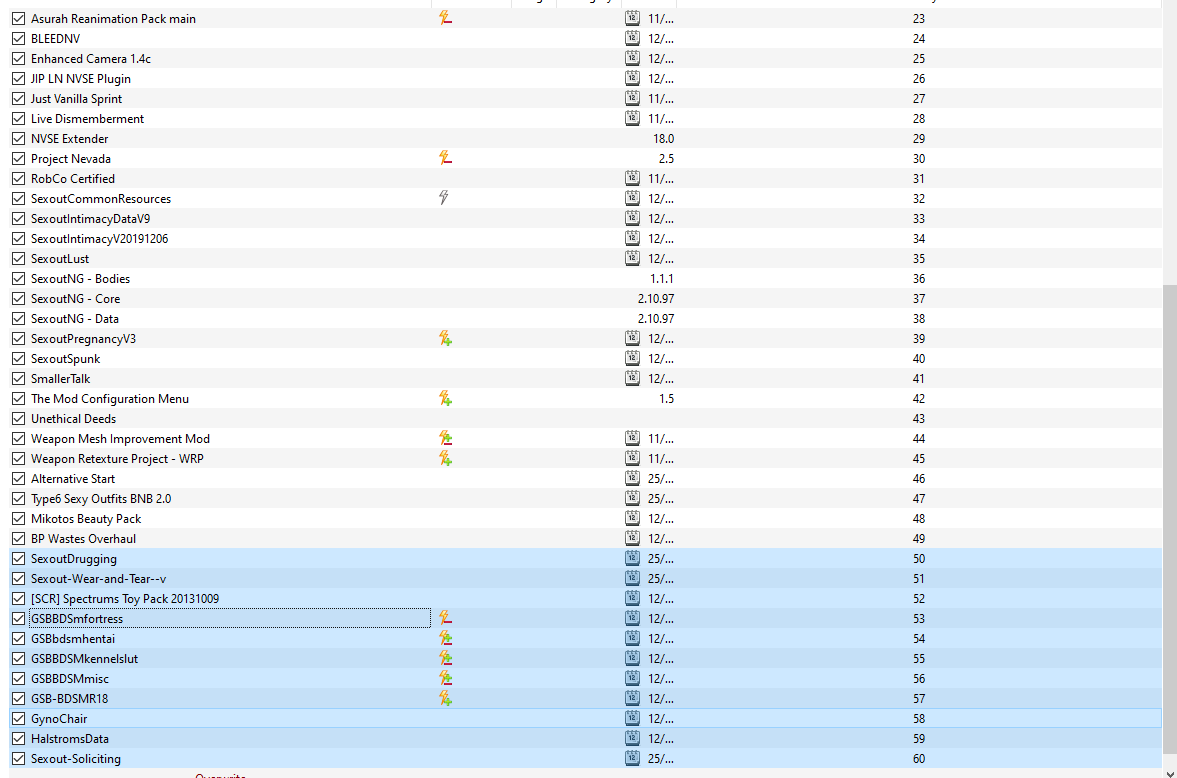This screenshot has width=1177, height=778.
Task: Click the scroll down arrow of the mod list
Action: (x=1169, y=774)
